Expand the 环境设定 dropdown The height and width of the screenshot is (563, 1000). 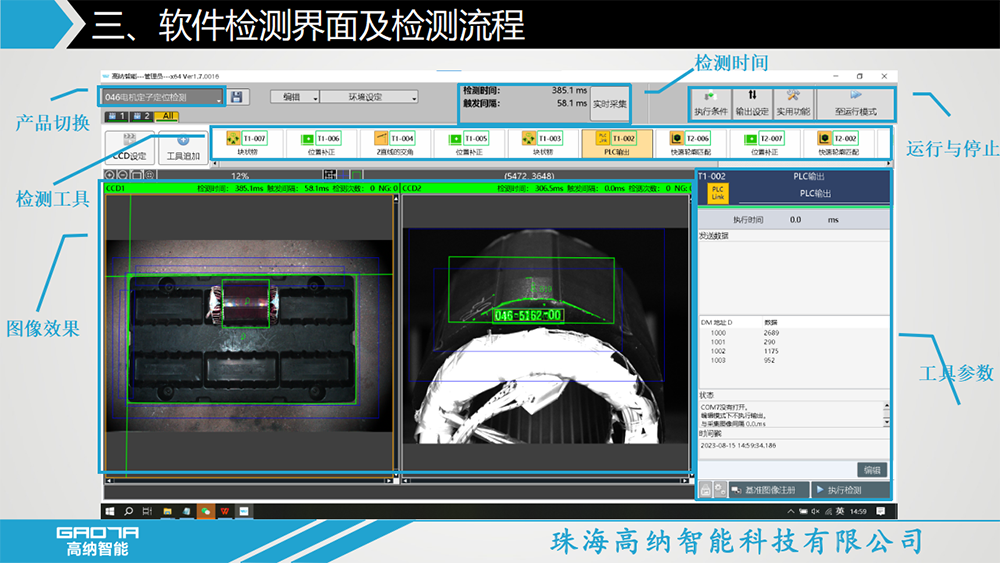click(370, 97)
